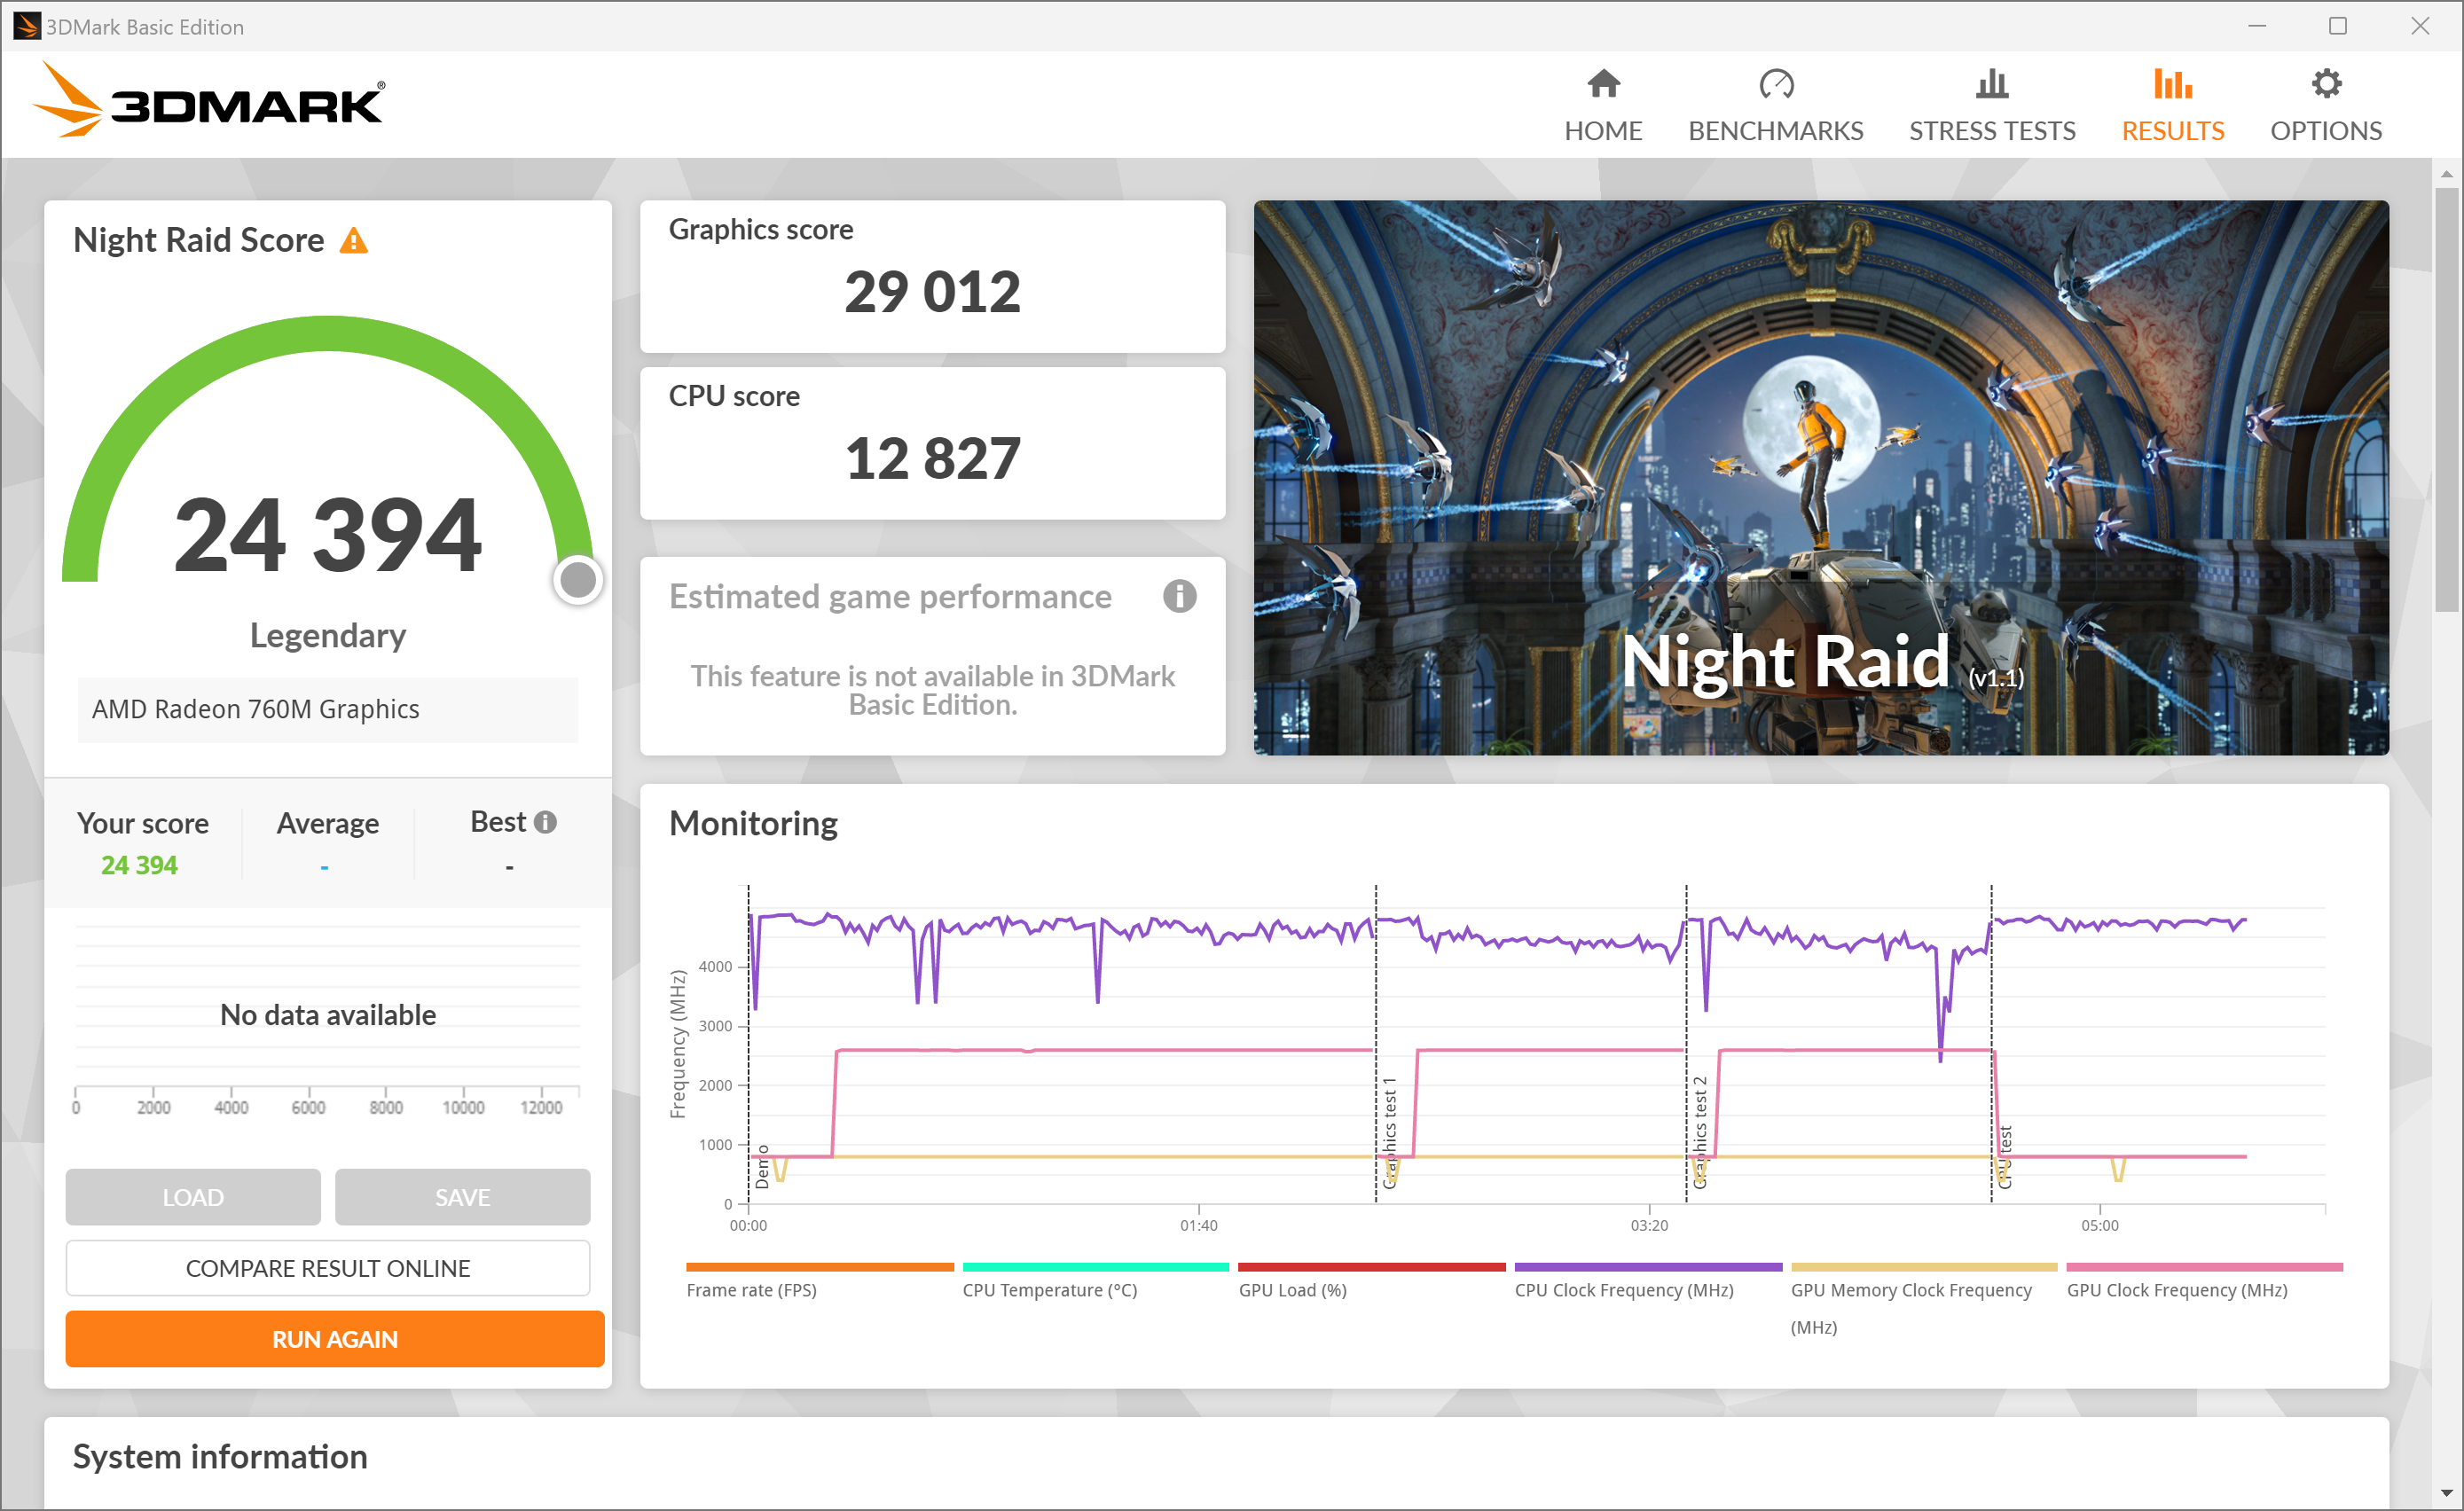Click the CPU test timeline marker
Viewport: 2464px width, 1511px height.
(2004, 1157)
